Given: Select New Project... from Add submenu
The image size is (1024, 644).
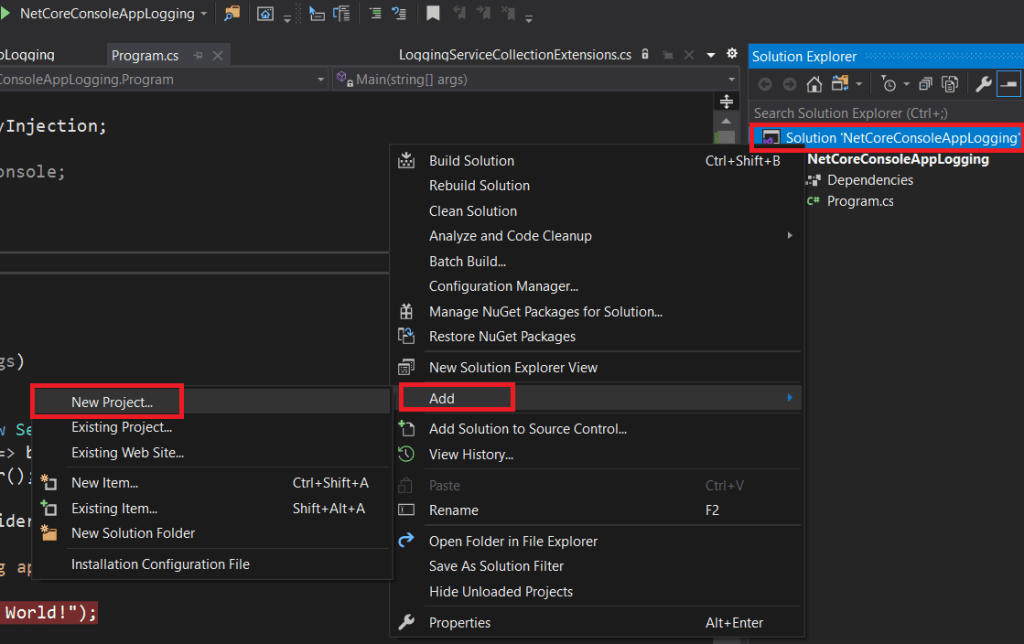Looking at the screenshot, I should (x=112, y=402).
